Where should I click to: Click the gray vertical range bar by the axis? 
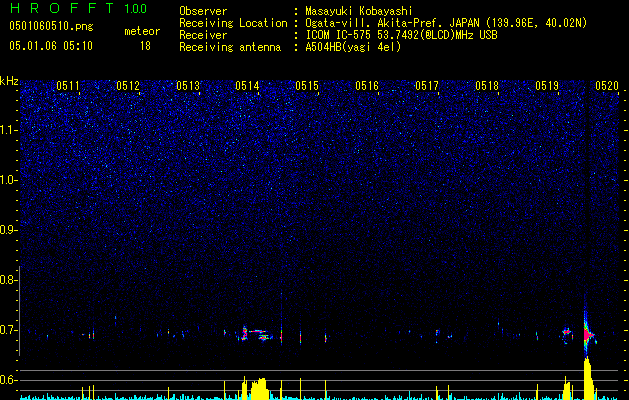pos(19,310)
